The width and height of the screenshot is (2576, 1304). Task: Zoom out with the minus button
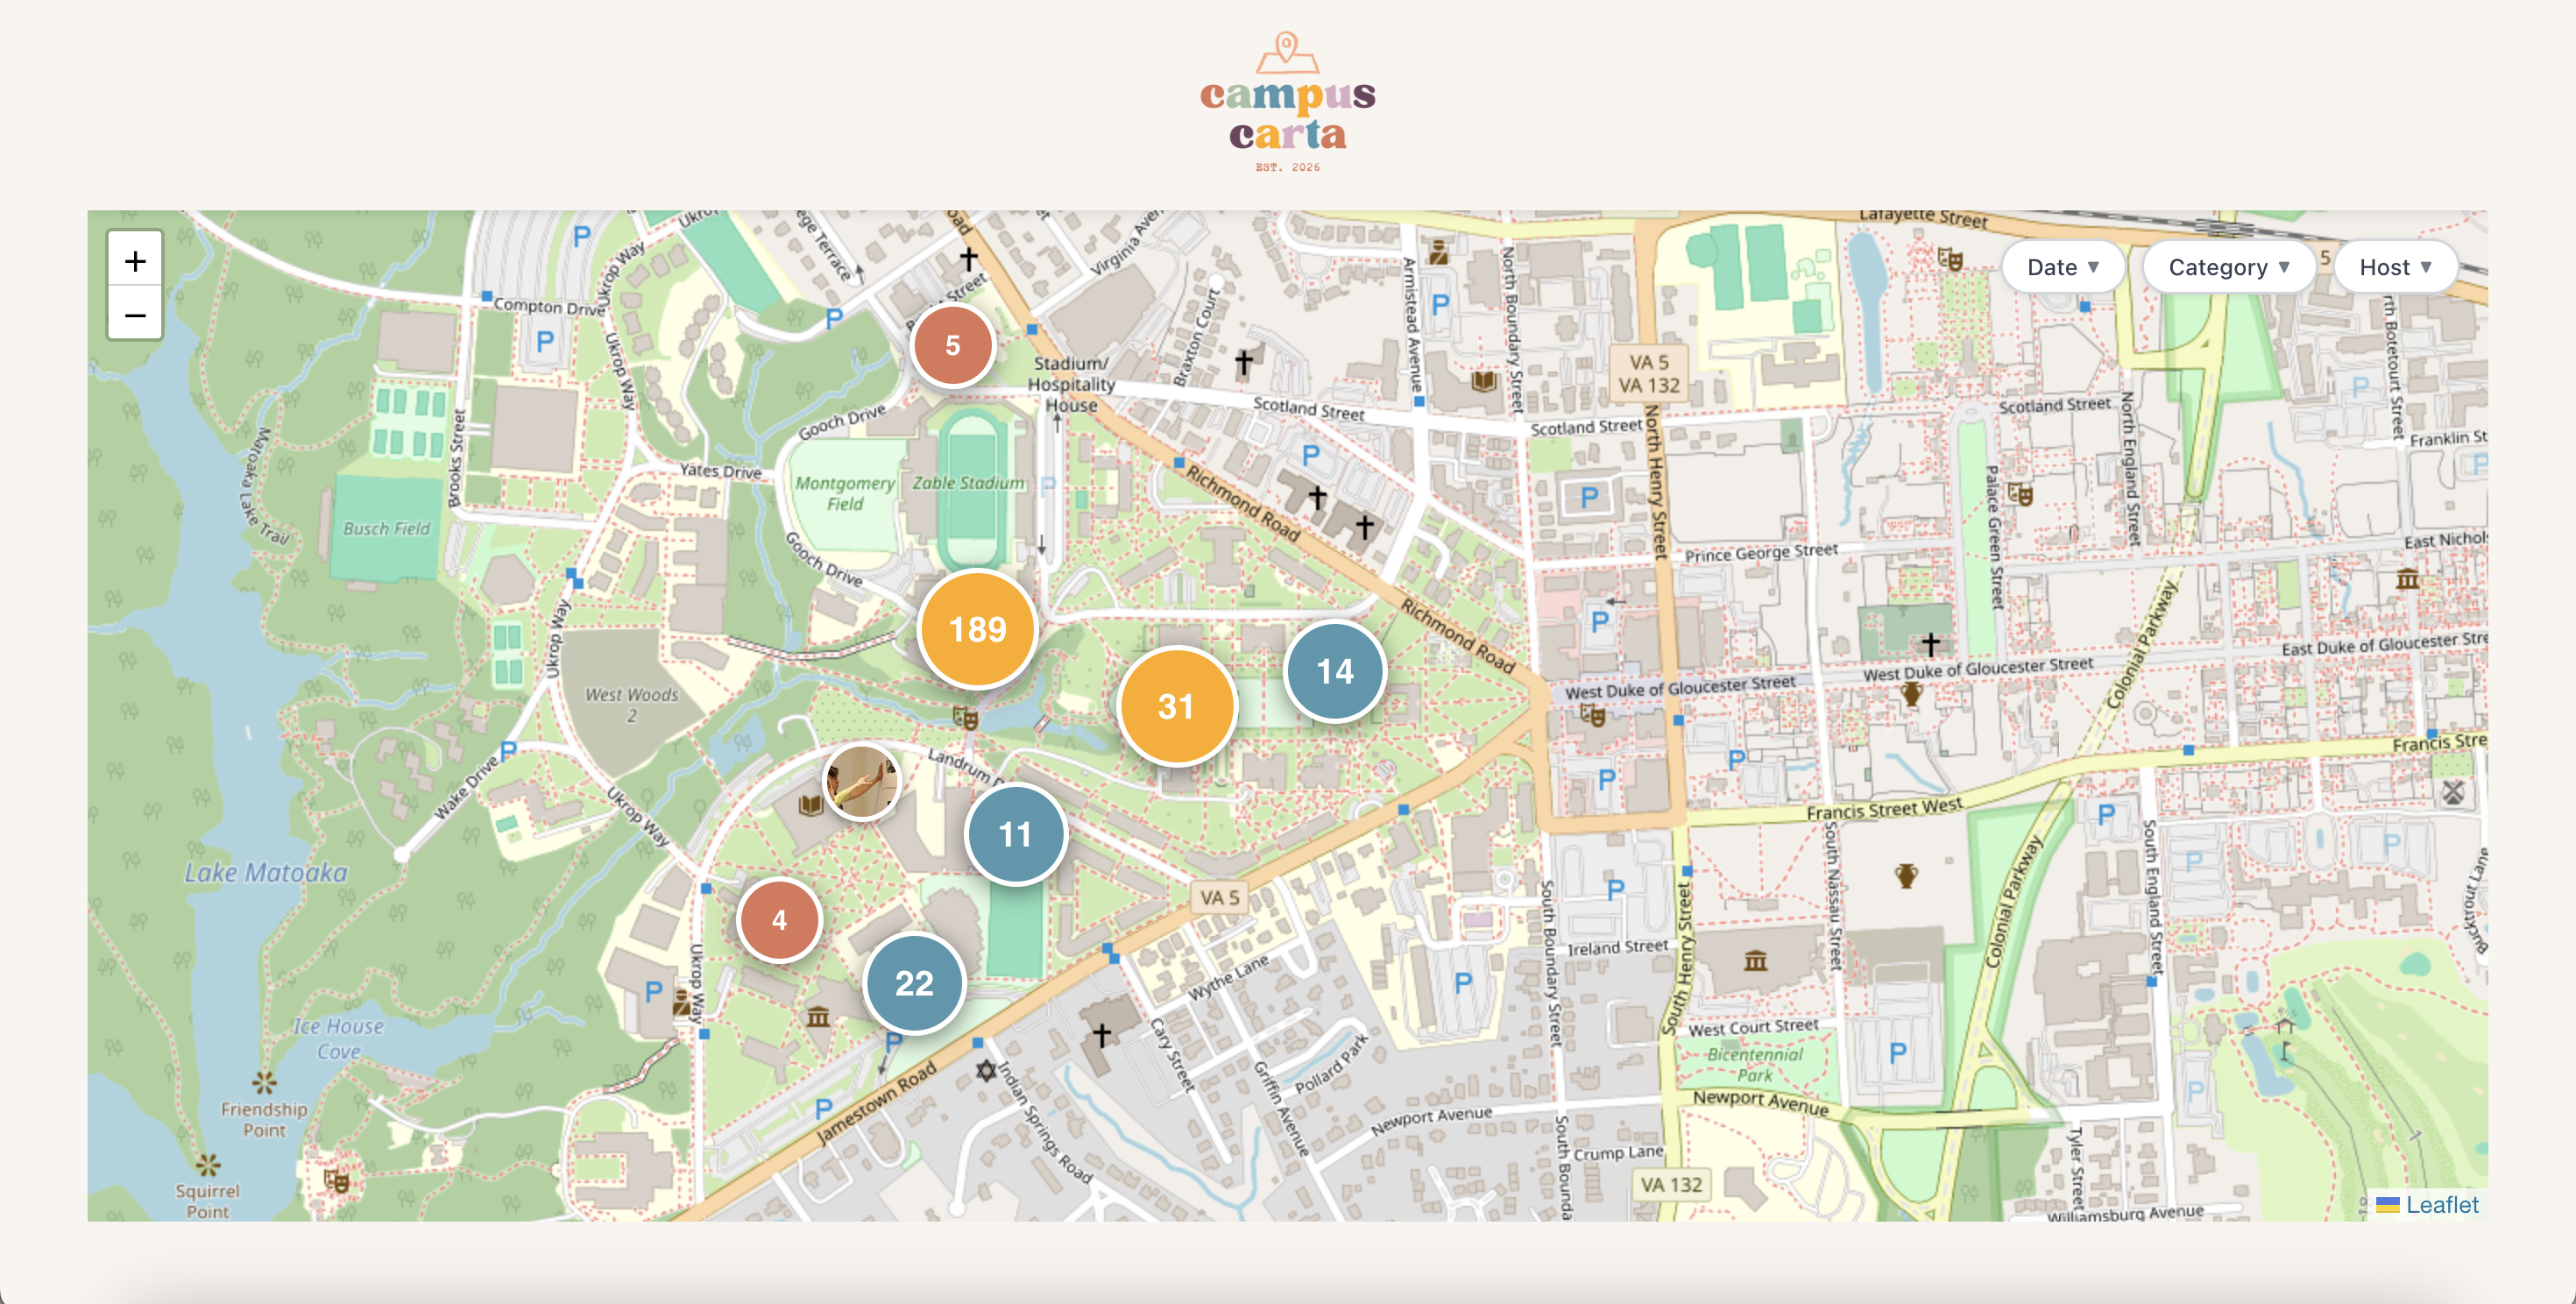pos(135,315)
